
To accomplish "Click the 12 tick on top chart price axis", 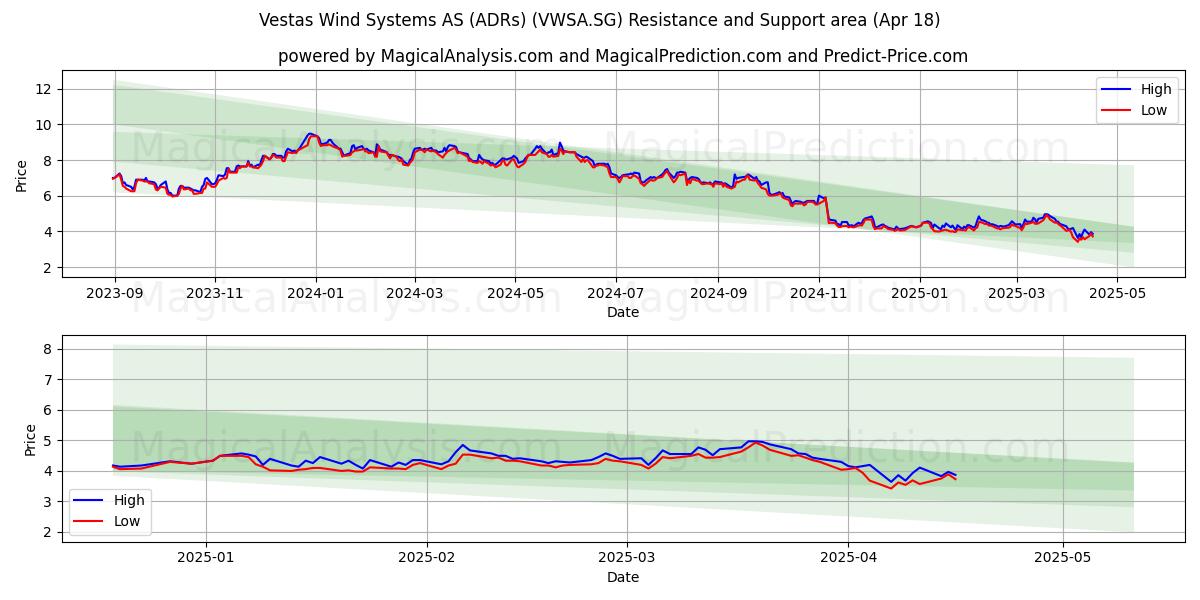I will tap(46, 89).
